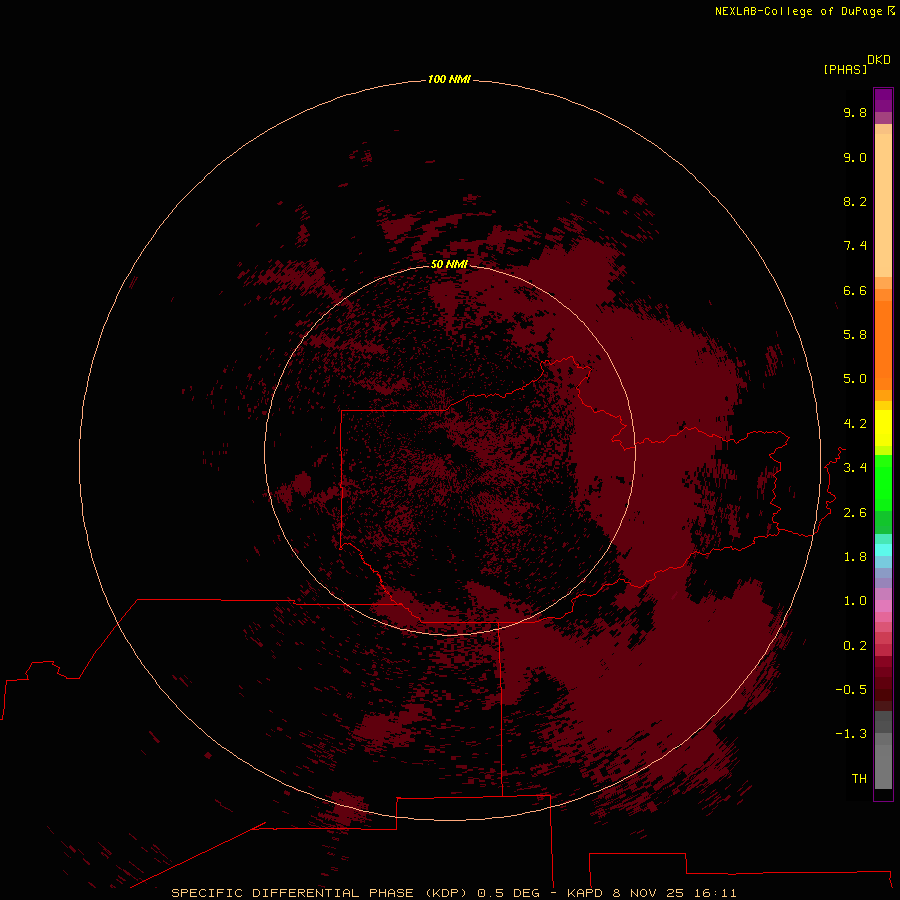The image size is (900, 900).
Task: Click the bright green color bar segment
Action: tap(883, 483)
